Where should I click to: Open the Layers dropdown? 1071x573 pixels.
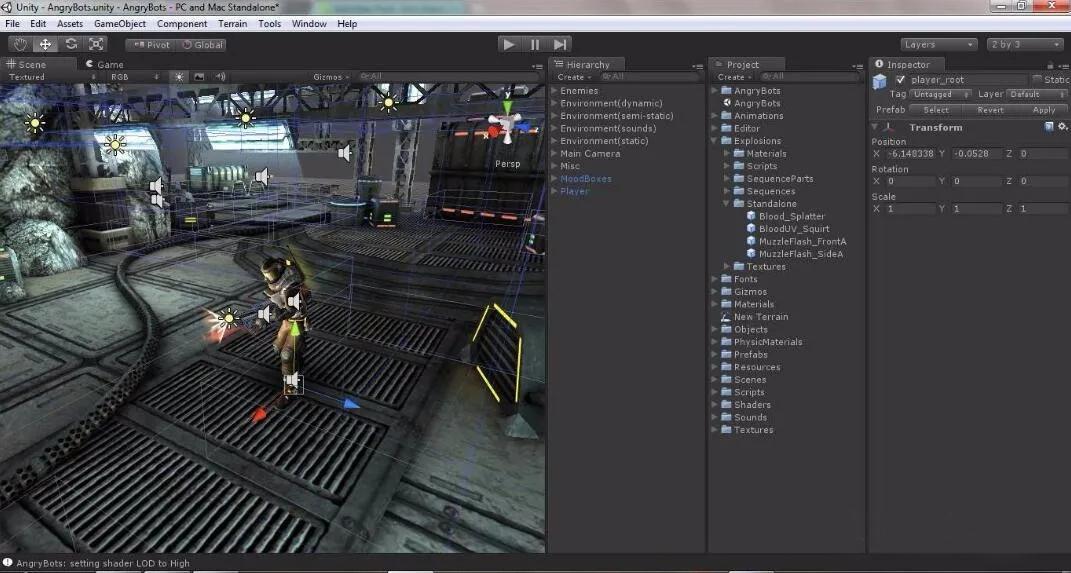tap(938, 45)
